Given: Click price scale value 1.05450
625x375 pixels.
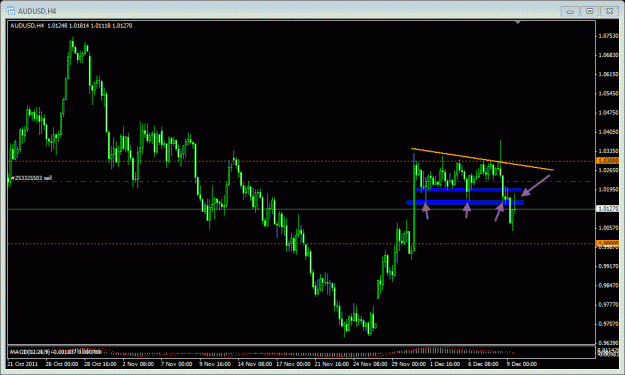Looking at the screenshot, I should 608,93.
